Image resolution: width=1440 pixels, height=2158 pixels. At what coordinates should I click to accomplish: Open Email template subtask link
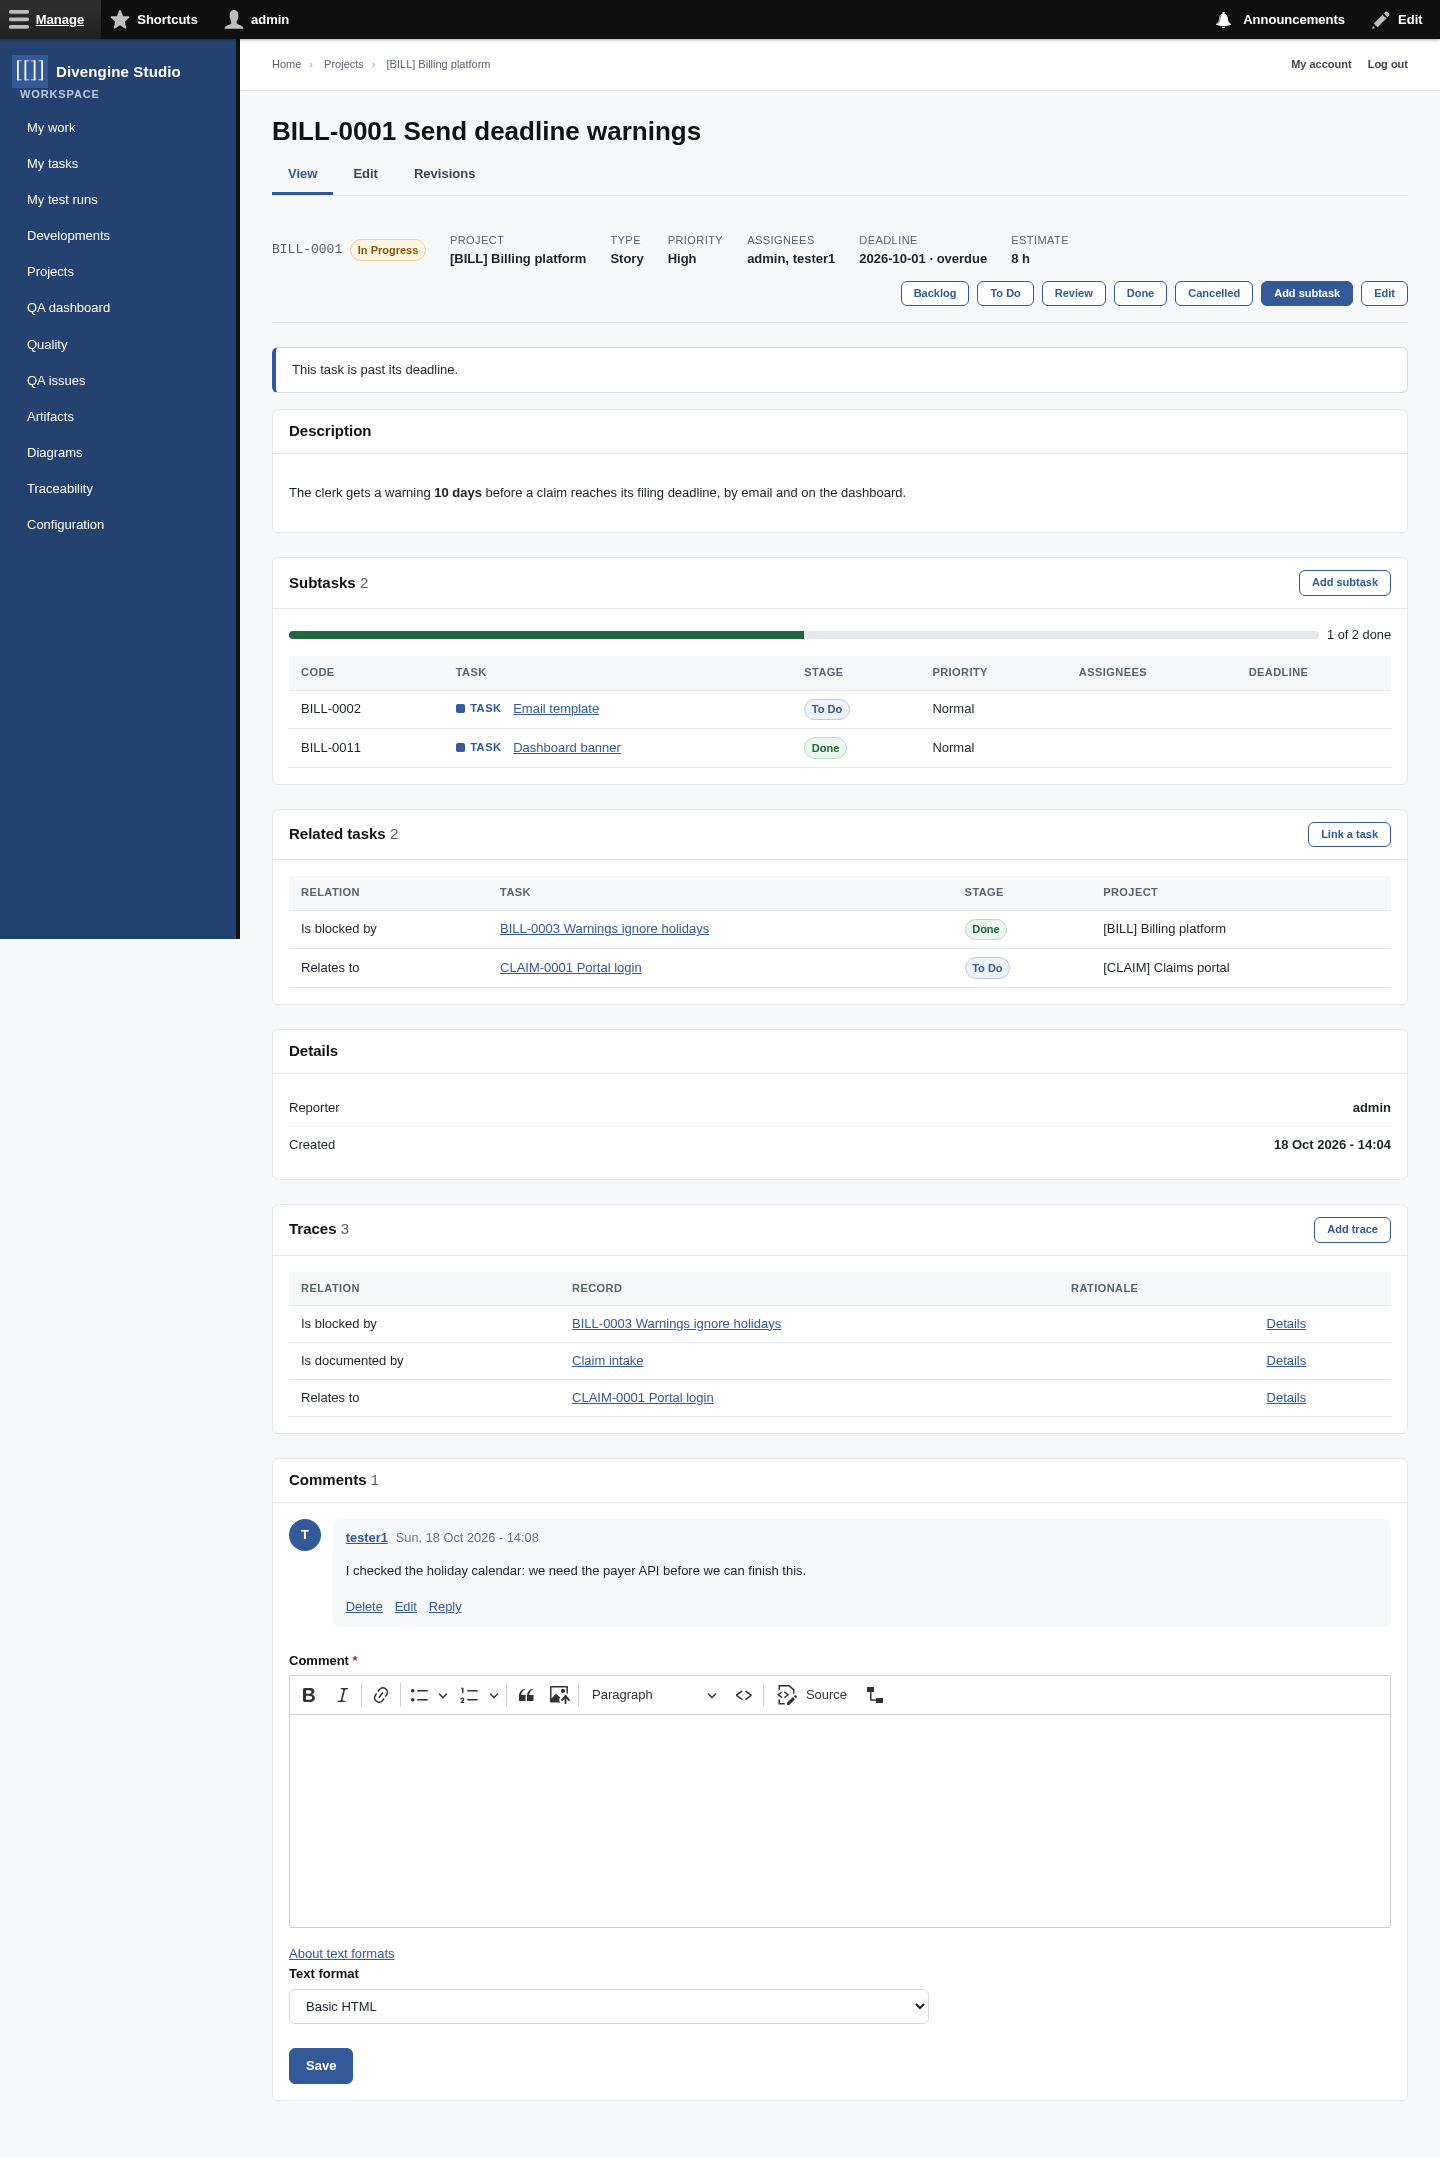pos(556,709)
